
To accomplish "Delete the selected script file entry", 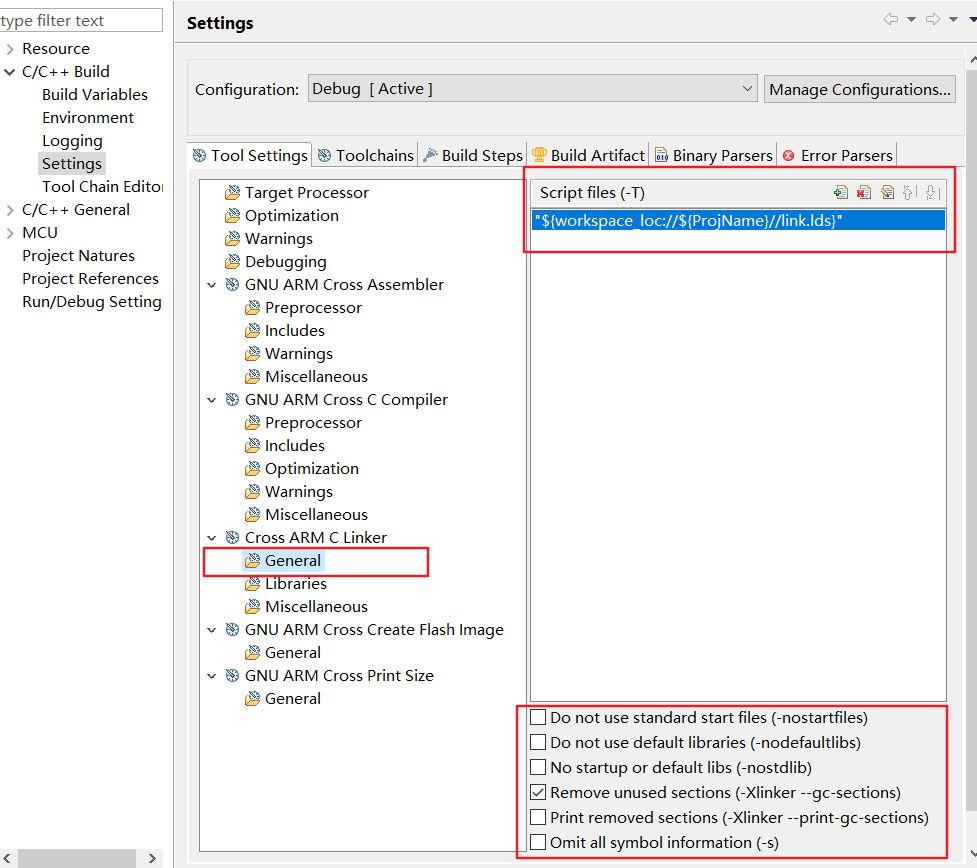I will tap(864, 193).
